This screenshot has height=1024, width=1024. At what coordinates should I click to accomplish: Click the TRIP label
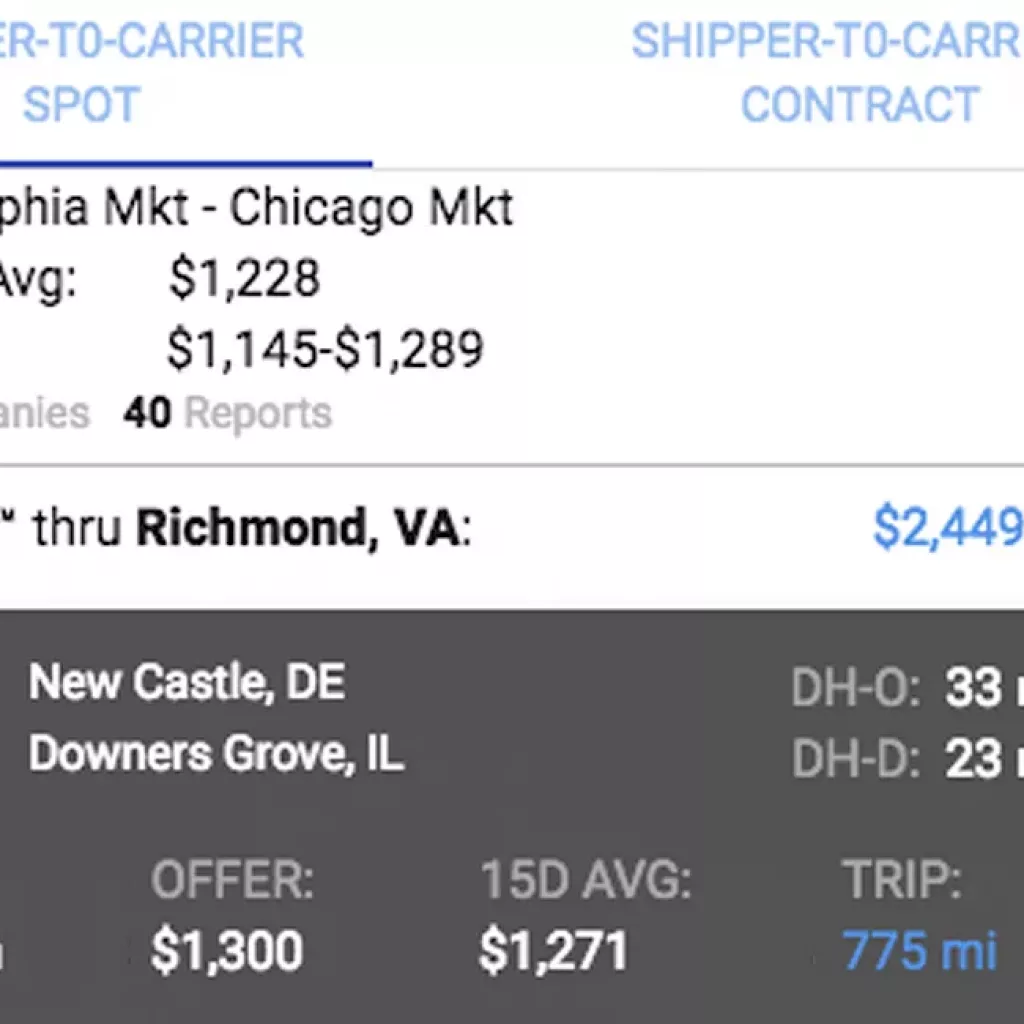(902, 880)
